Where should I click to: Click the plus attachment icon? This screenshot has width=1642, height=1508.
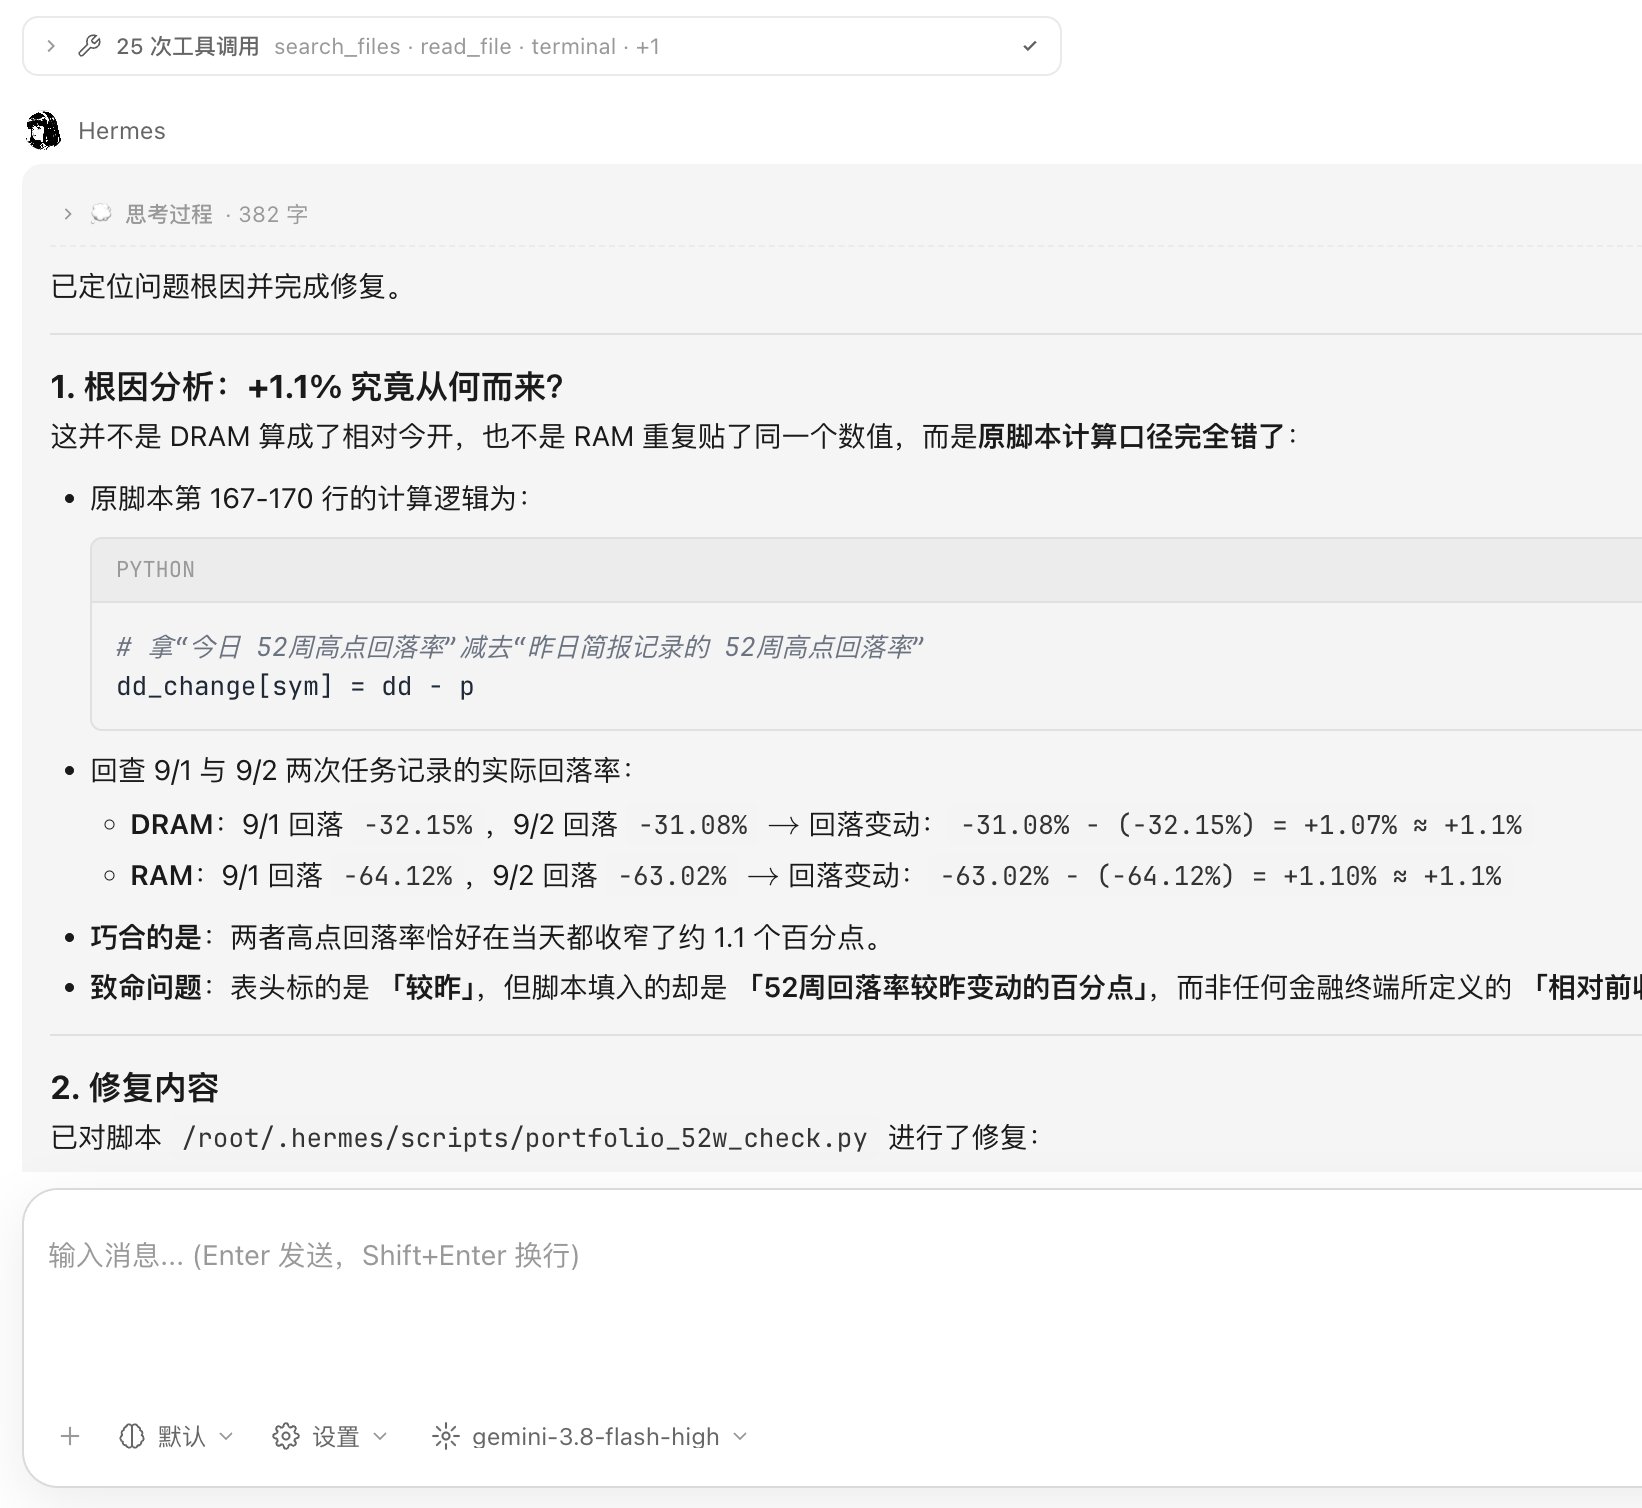(70, 1437)
